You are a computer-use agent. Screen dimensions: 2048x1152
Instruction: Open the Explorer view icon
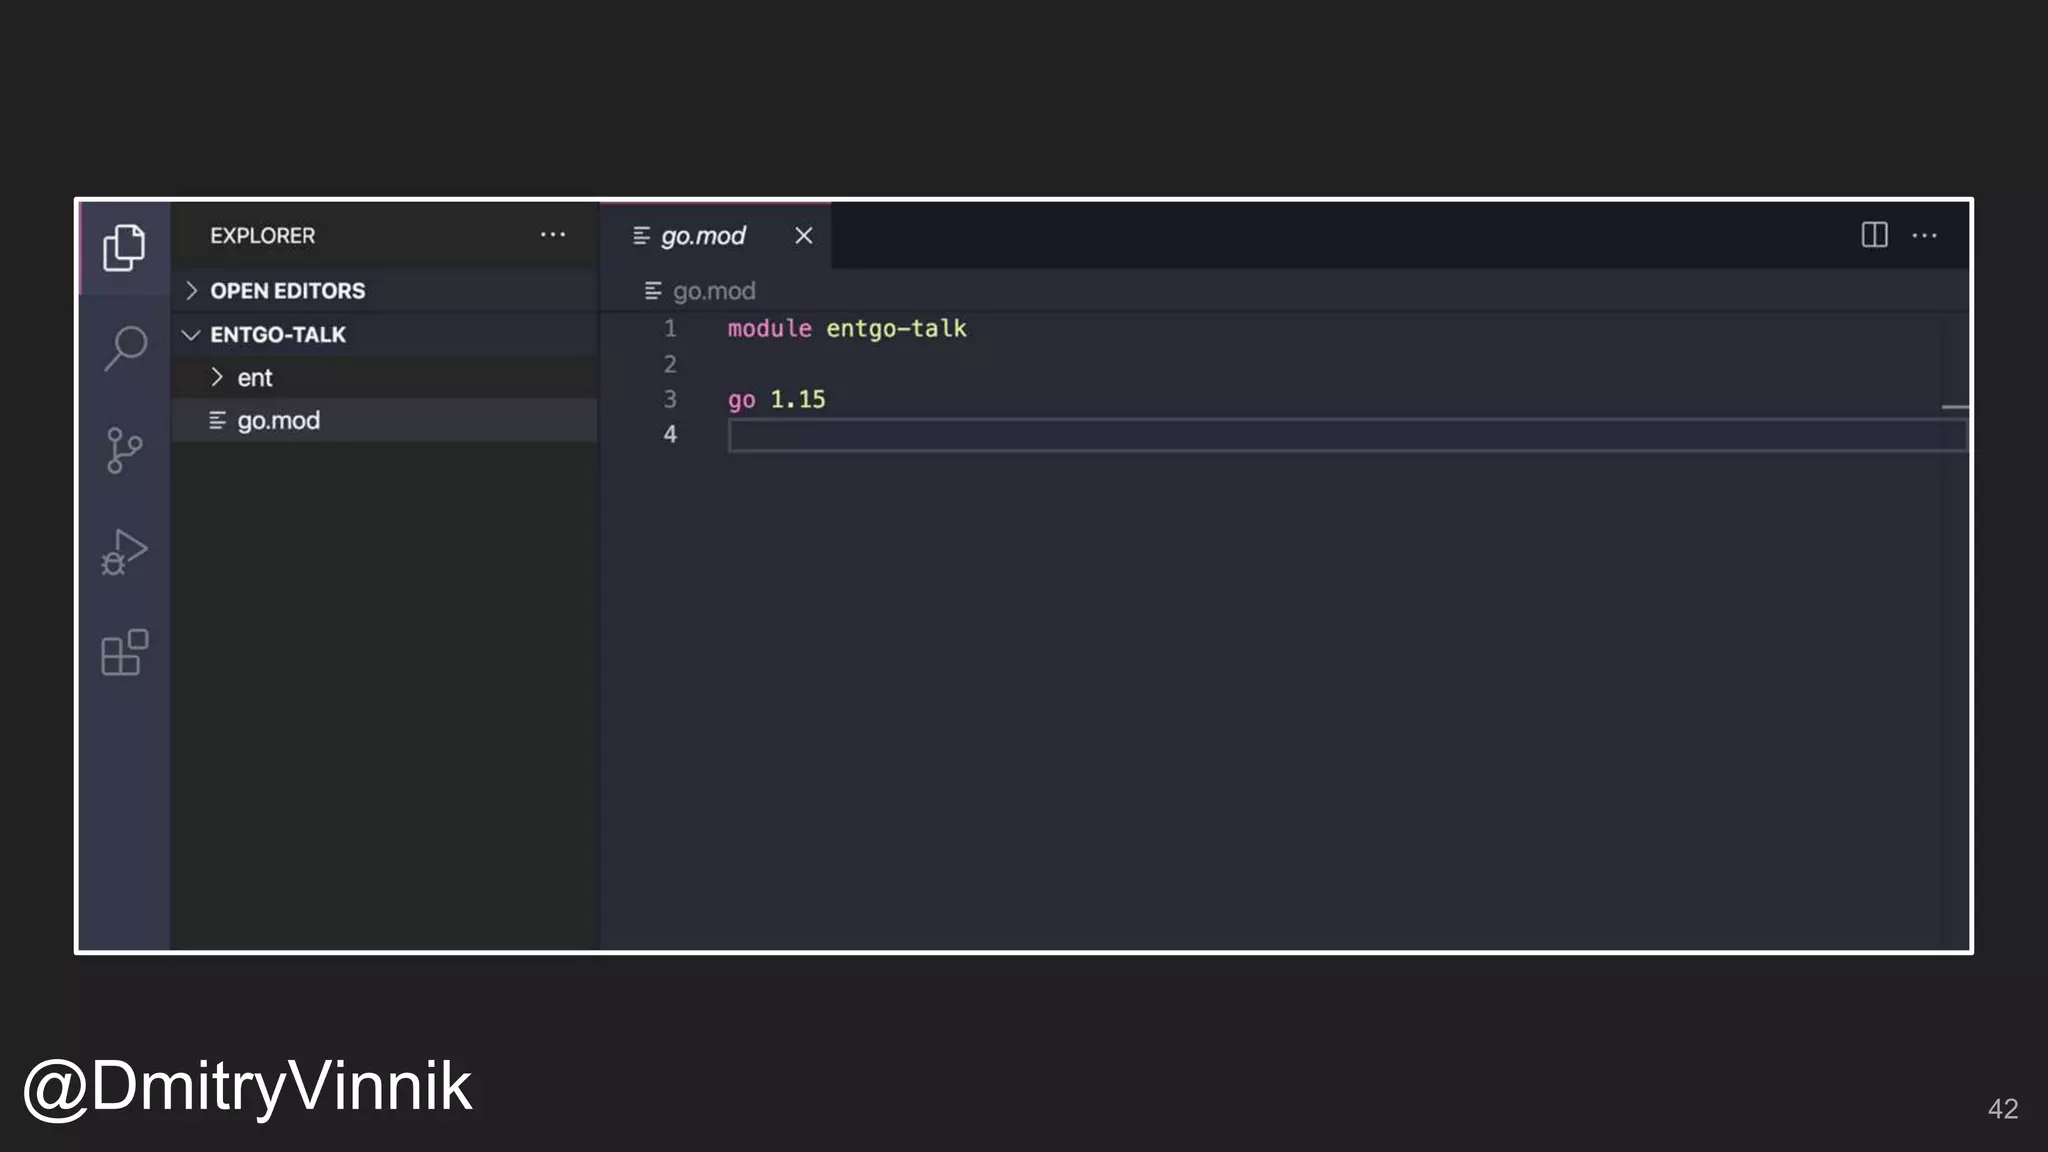coord(124,247)
